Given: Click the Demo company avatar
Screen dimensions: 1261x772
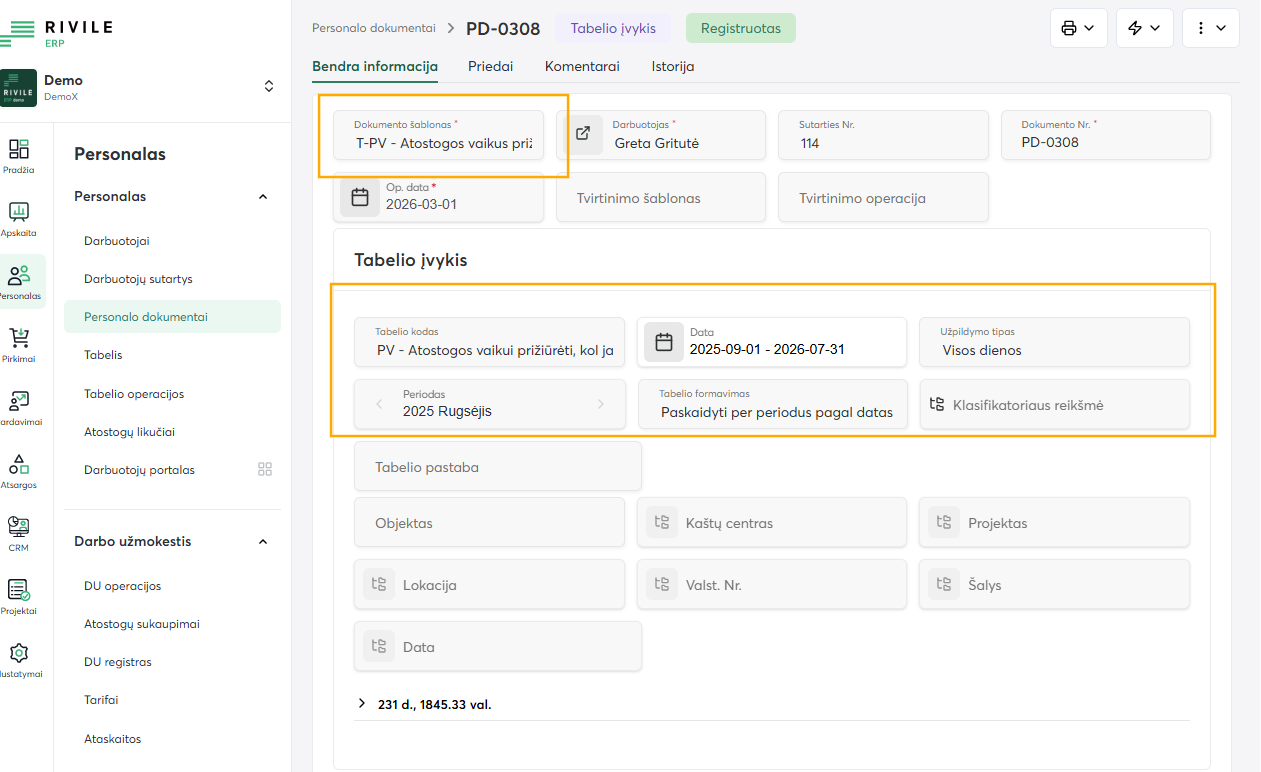Looking at the screenshot, I should click(x=19, y=88).
